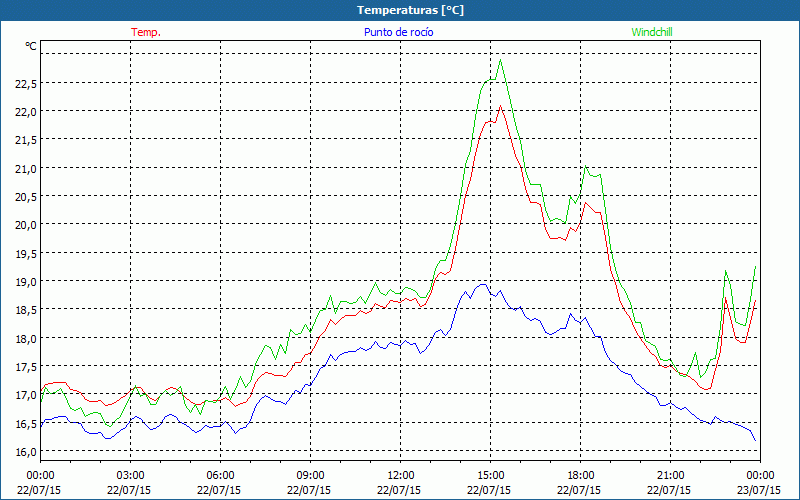Image resolution: width=800 pixels, height=500 pixels.
Task: Click the 09:00 time axis label
Action: pos(310,476)
